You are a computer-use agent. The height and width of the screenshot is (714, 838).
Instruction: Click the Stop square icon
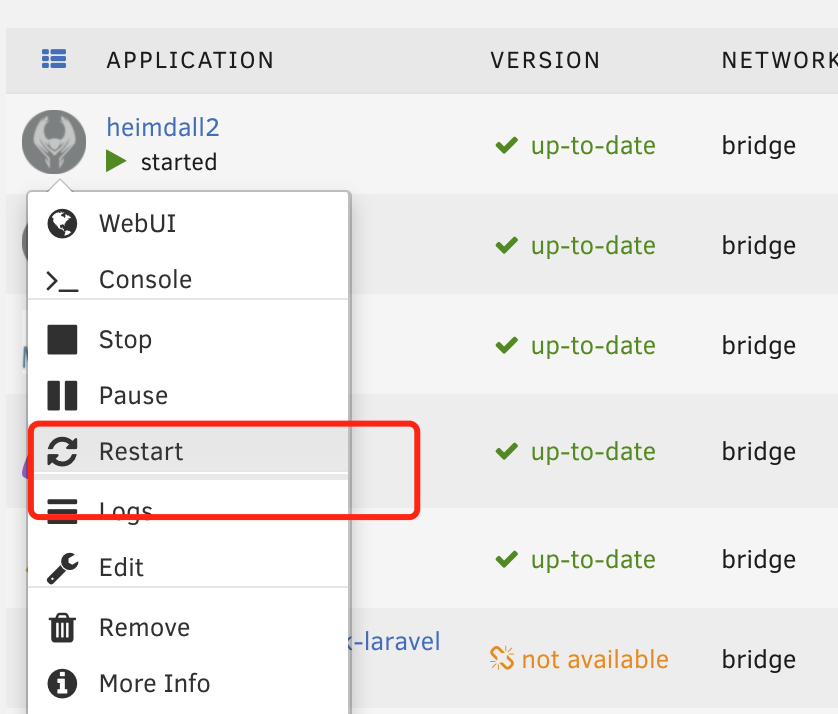coord(62,340)
